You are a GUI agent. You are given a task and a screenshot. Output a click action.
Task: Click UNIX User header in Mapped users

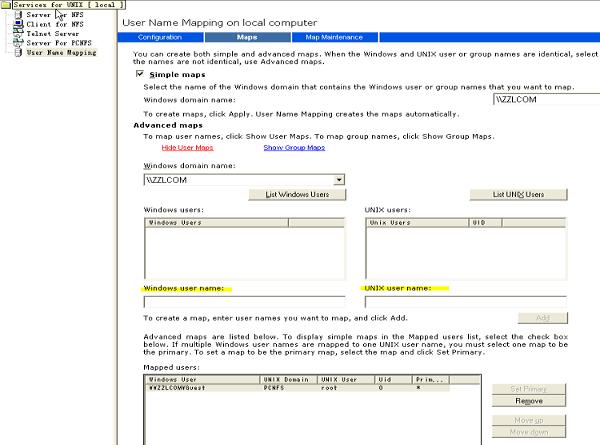(346, 380)
